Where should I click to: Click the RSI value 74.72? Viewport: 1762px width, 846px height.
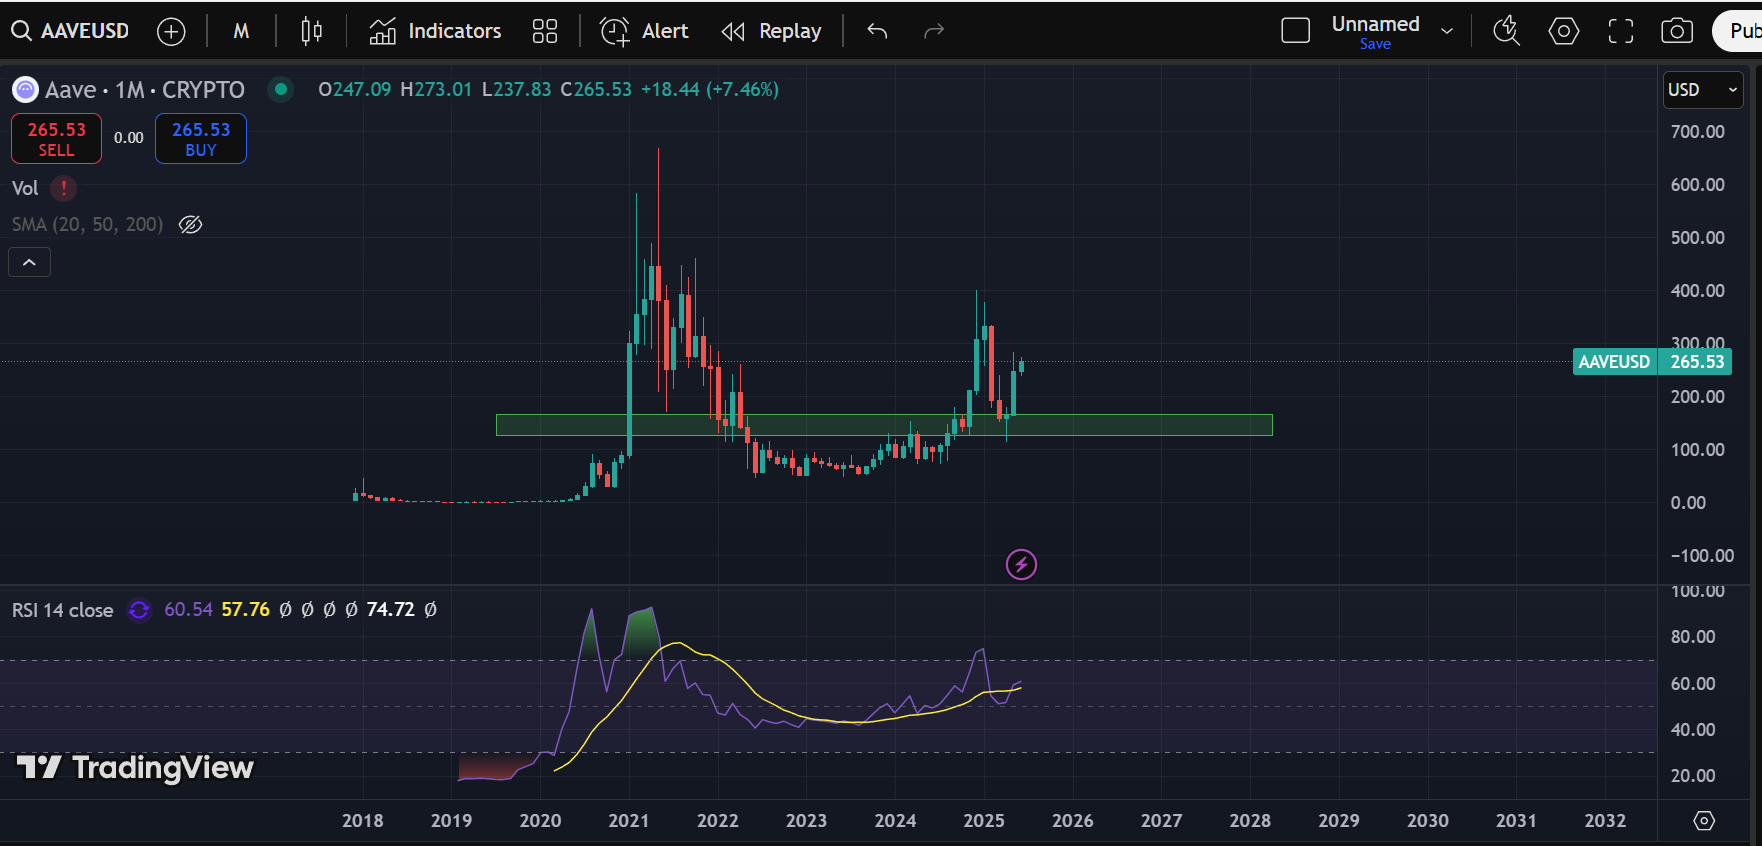pos(390,609)
